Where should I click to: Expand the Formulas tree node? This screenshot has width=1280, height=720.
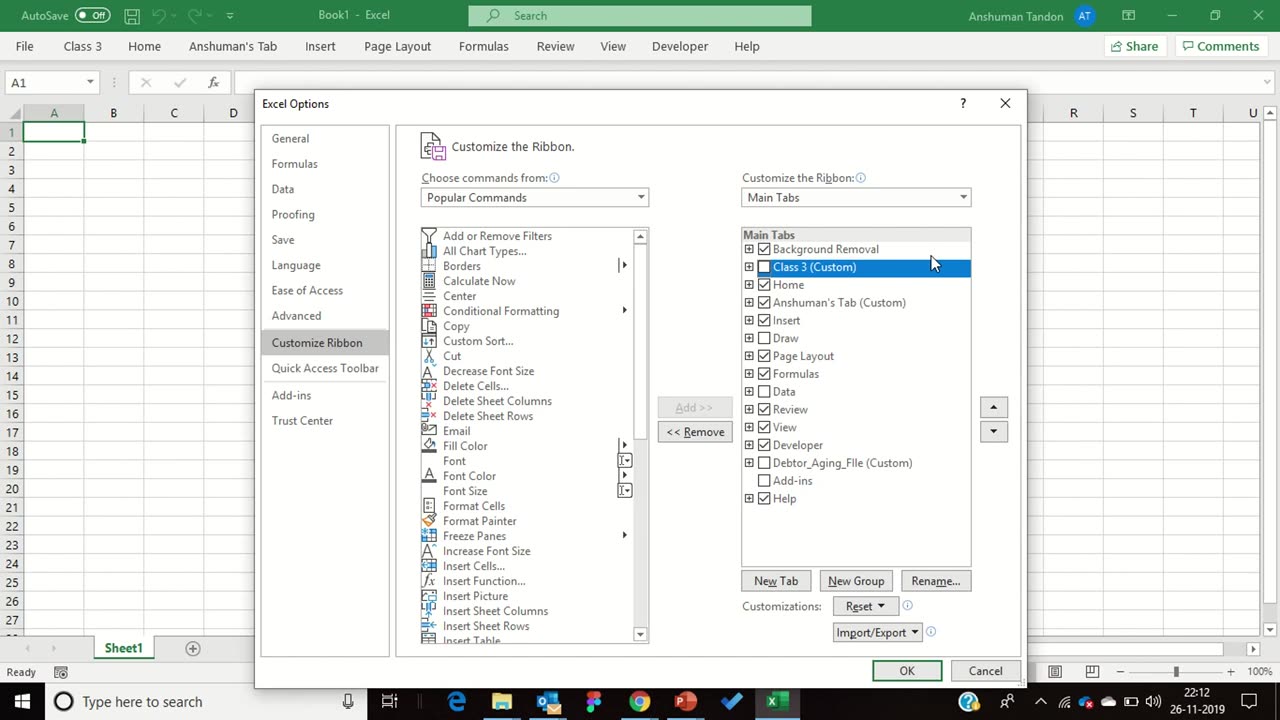tap(749, 374)
